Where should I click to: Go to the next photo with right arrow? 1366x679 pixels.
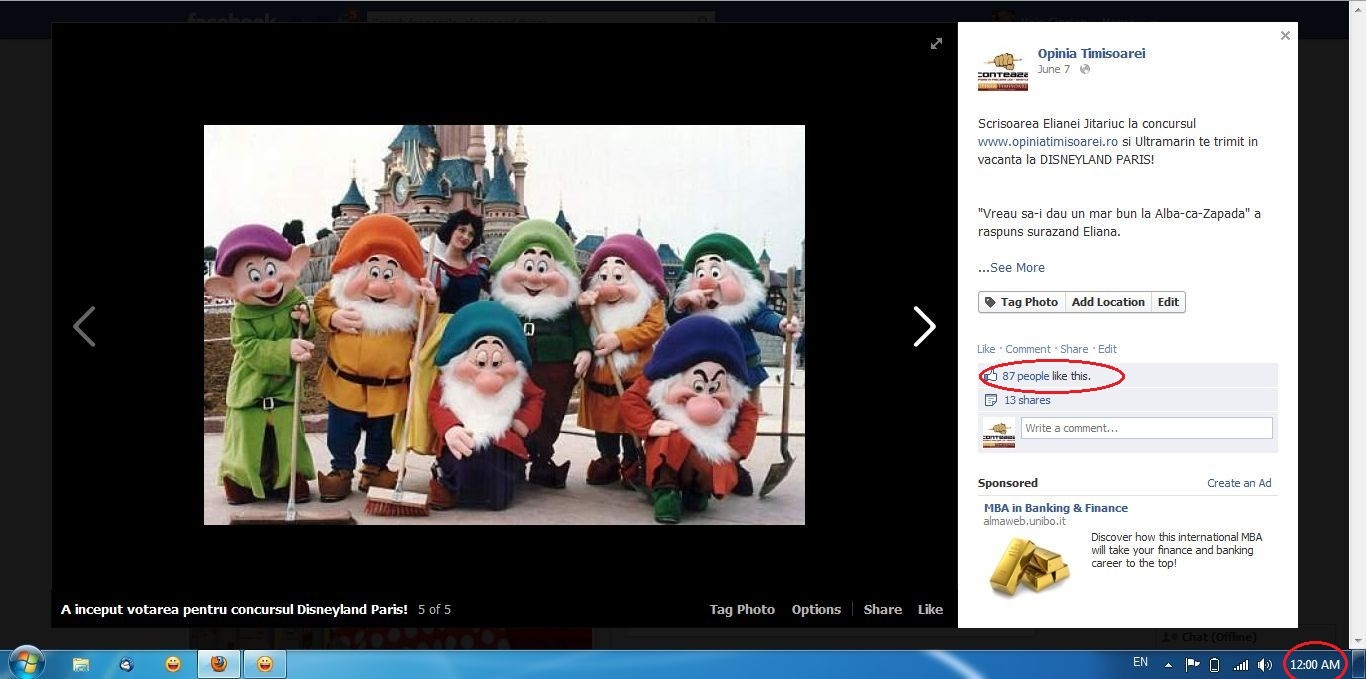coord(924,326)
